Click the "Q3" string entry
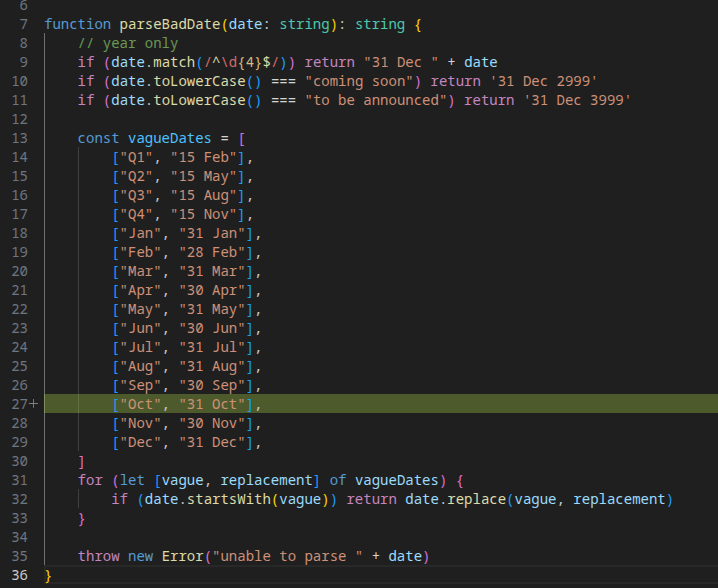 136,196
